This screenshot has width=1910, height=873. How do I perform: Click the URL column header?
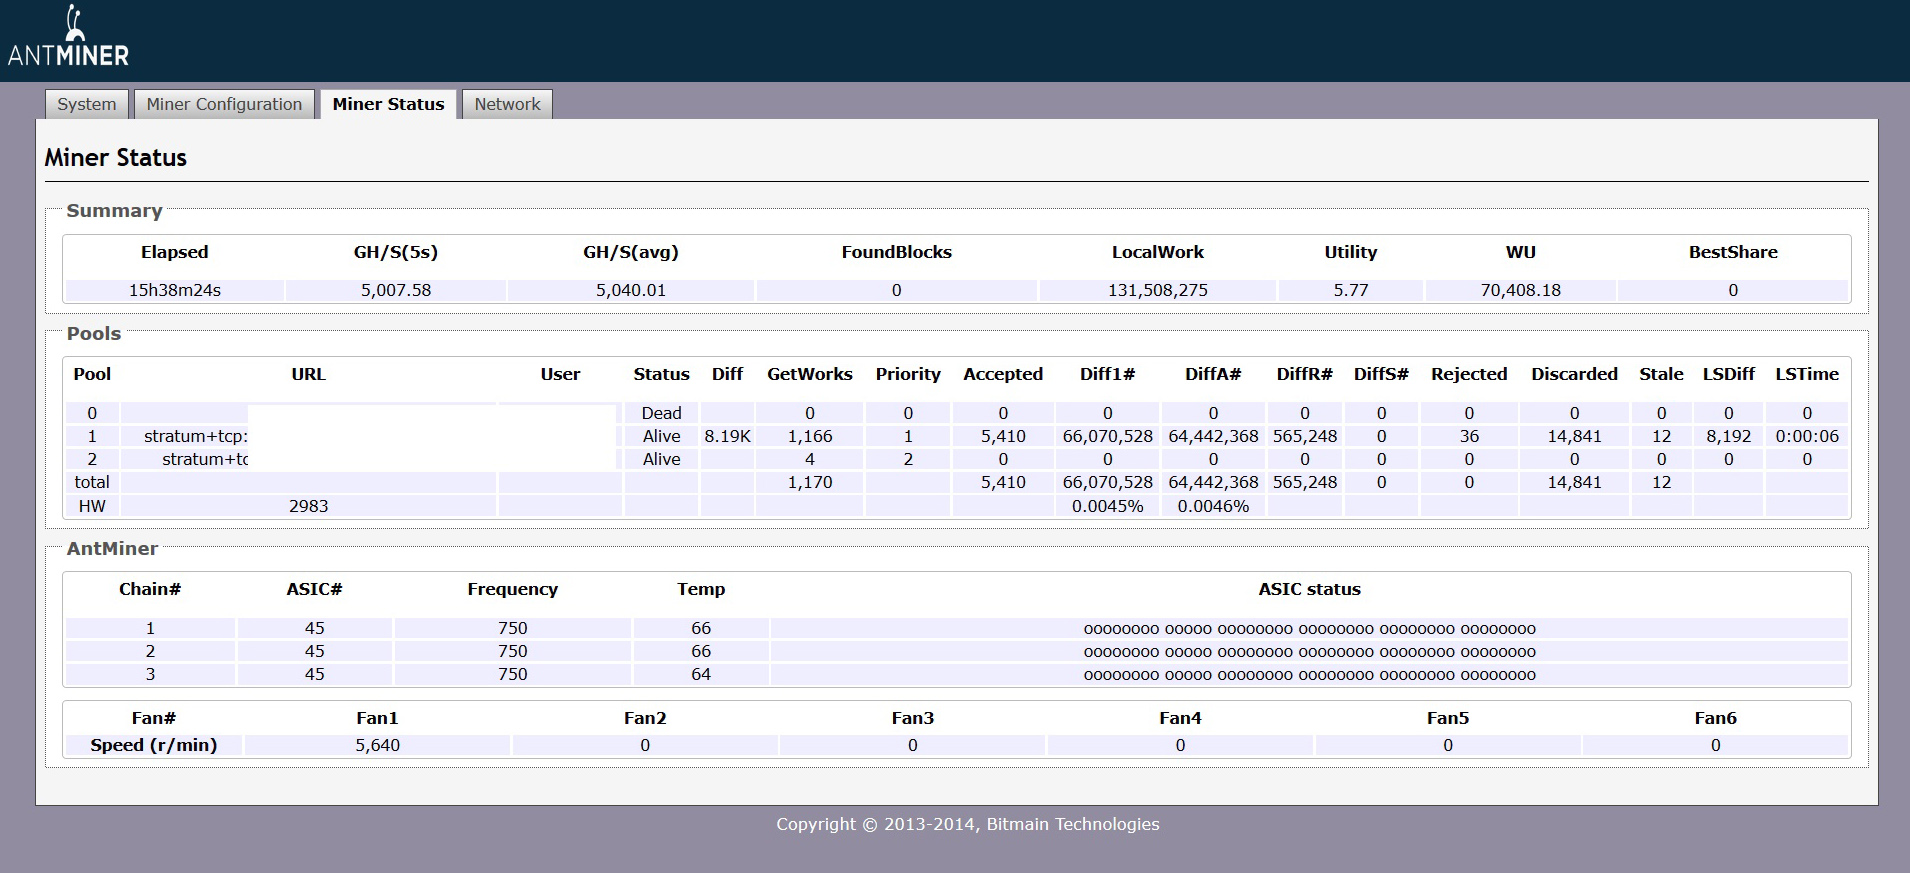click(x=308, y=374)
